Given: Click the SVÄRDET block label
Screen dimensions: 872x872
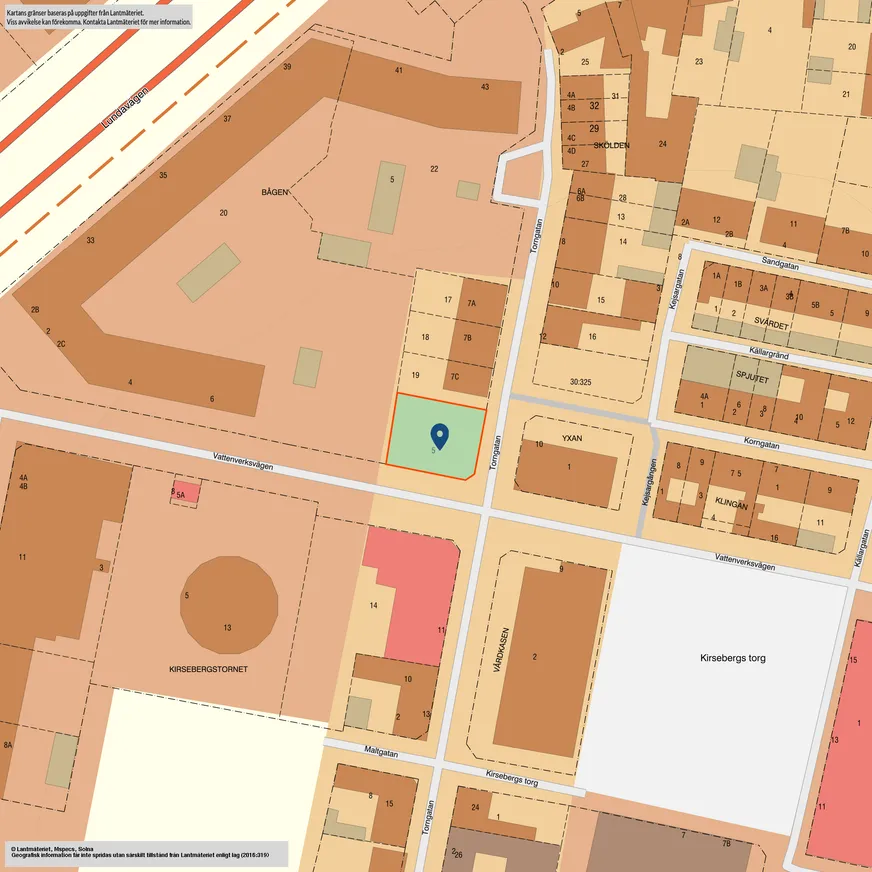Looking at the screenshot, I should click(x=771, y=324).
